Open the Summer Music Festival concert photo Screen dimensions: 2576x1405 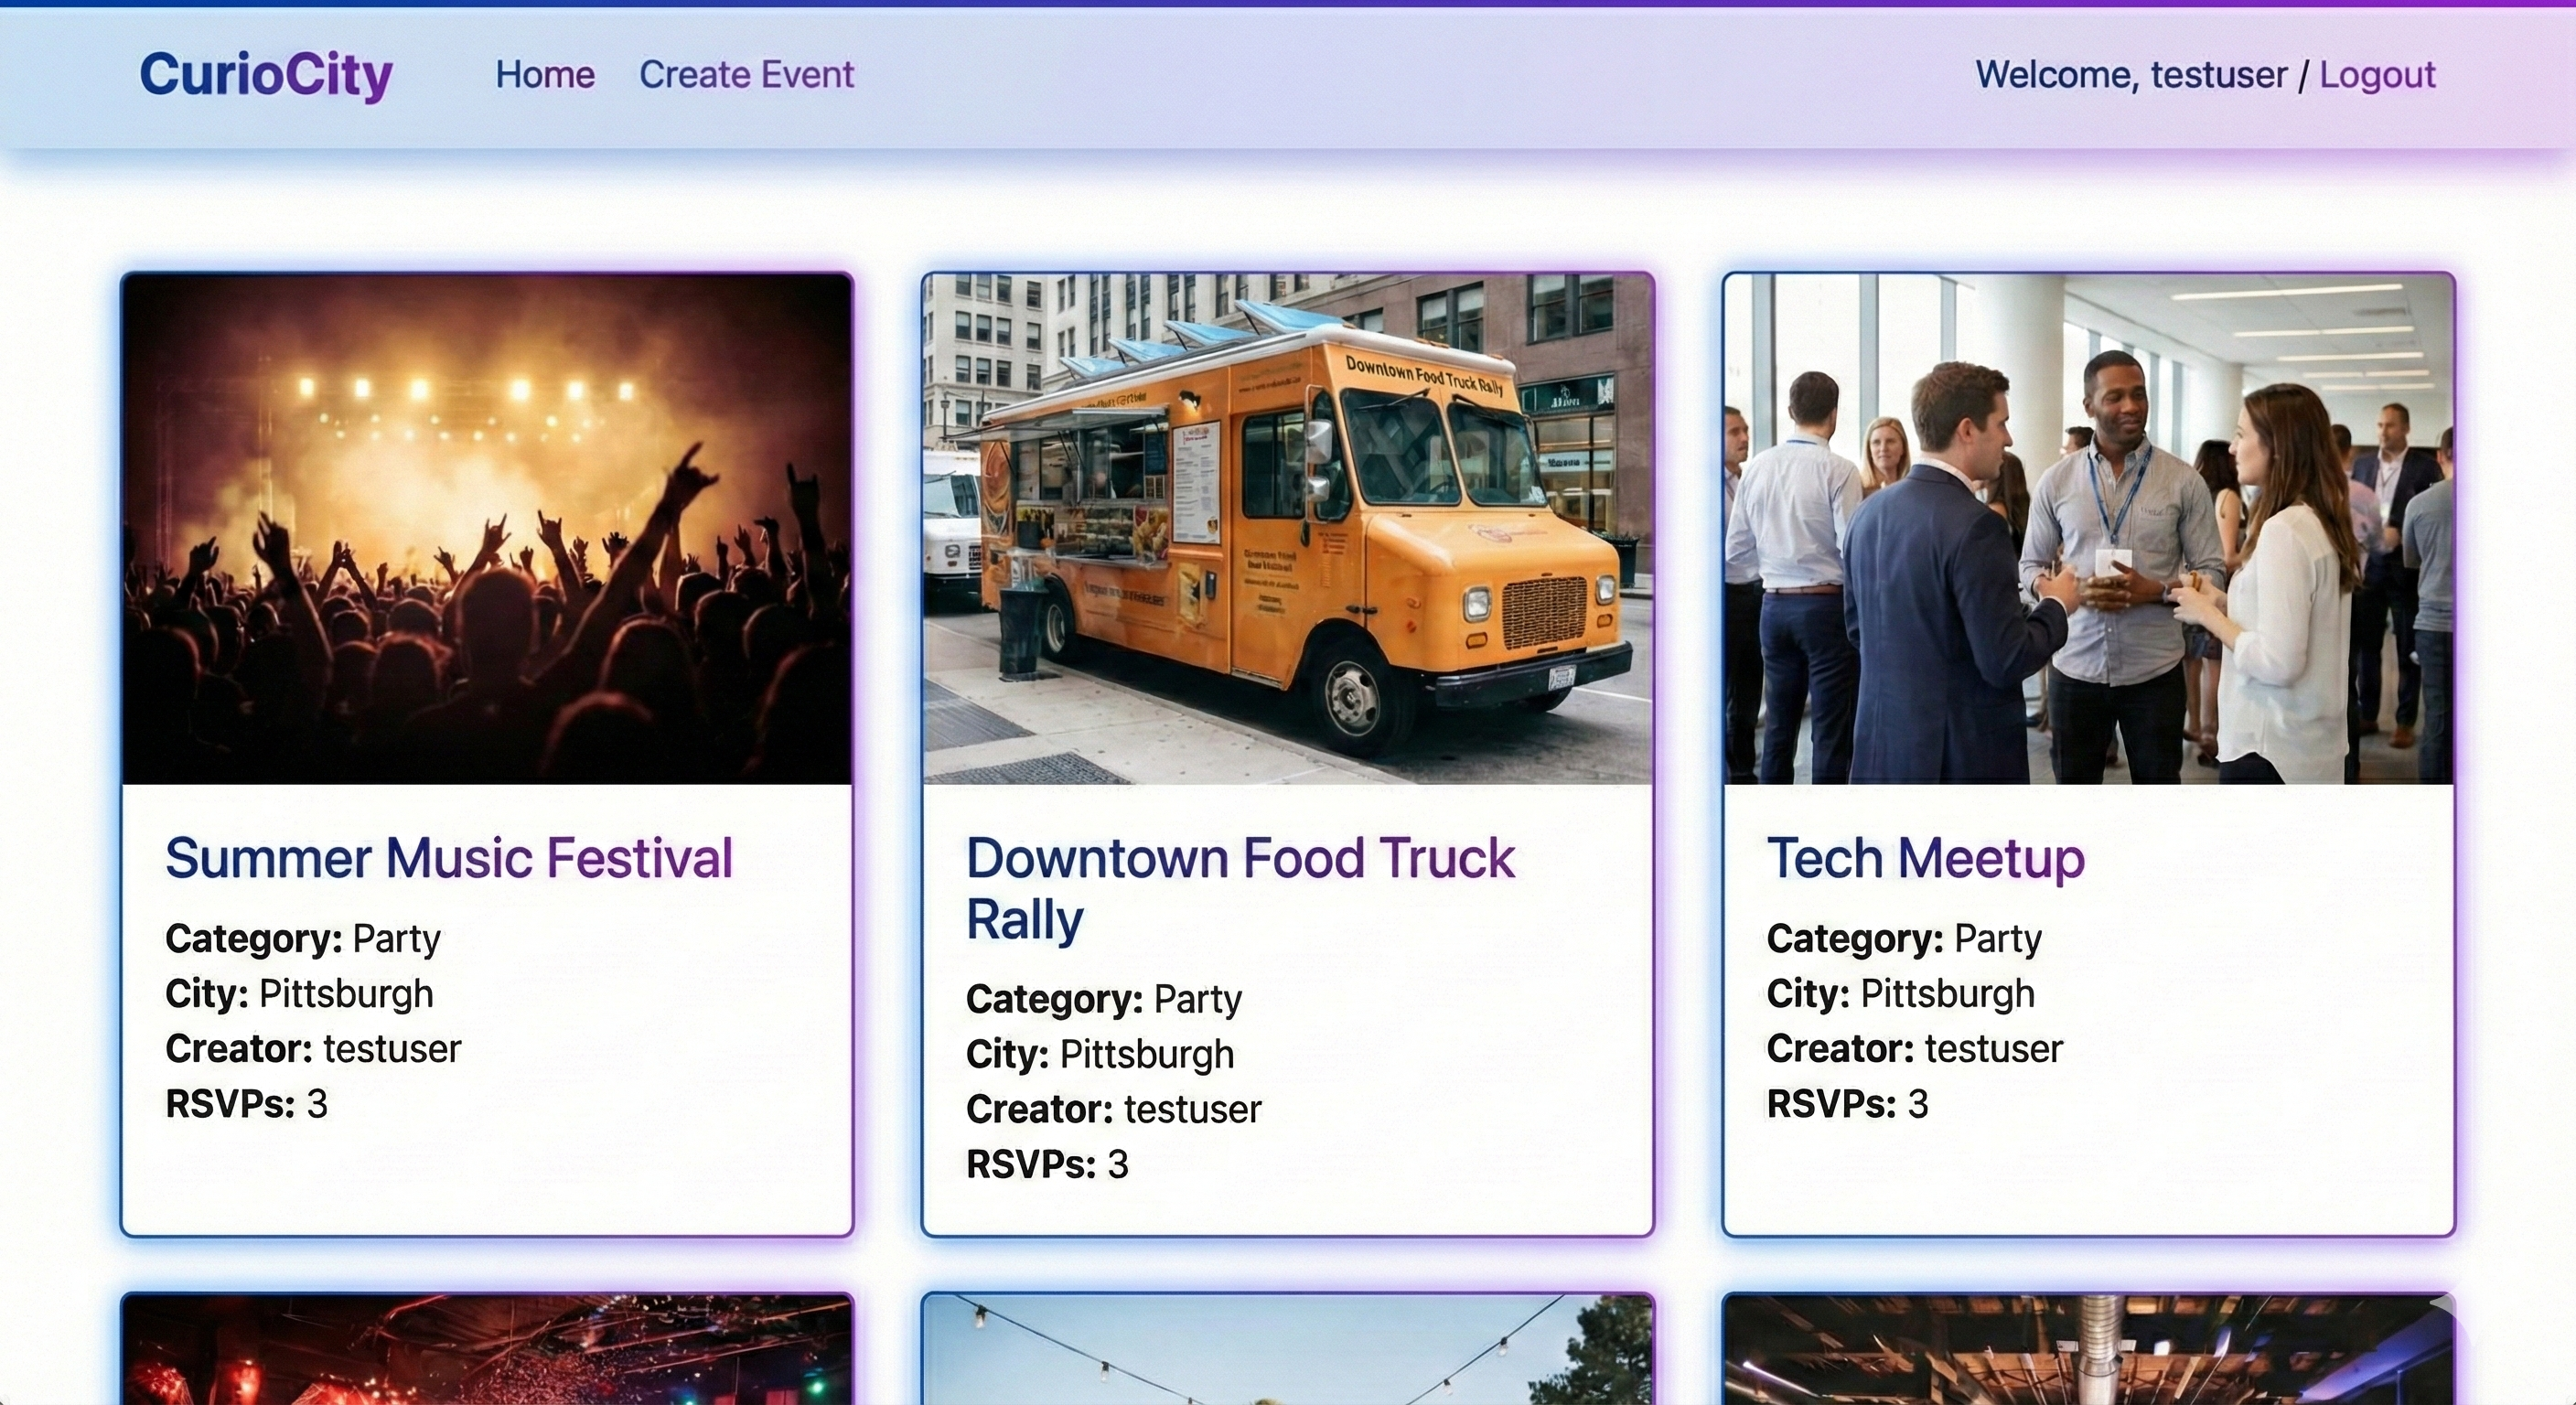coord(487,528)
